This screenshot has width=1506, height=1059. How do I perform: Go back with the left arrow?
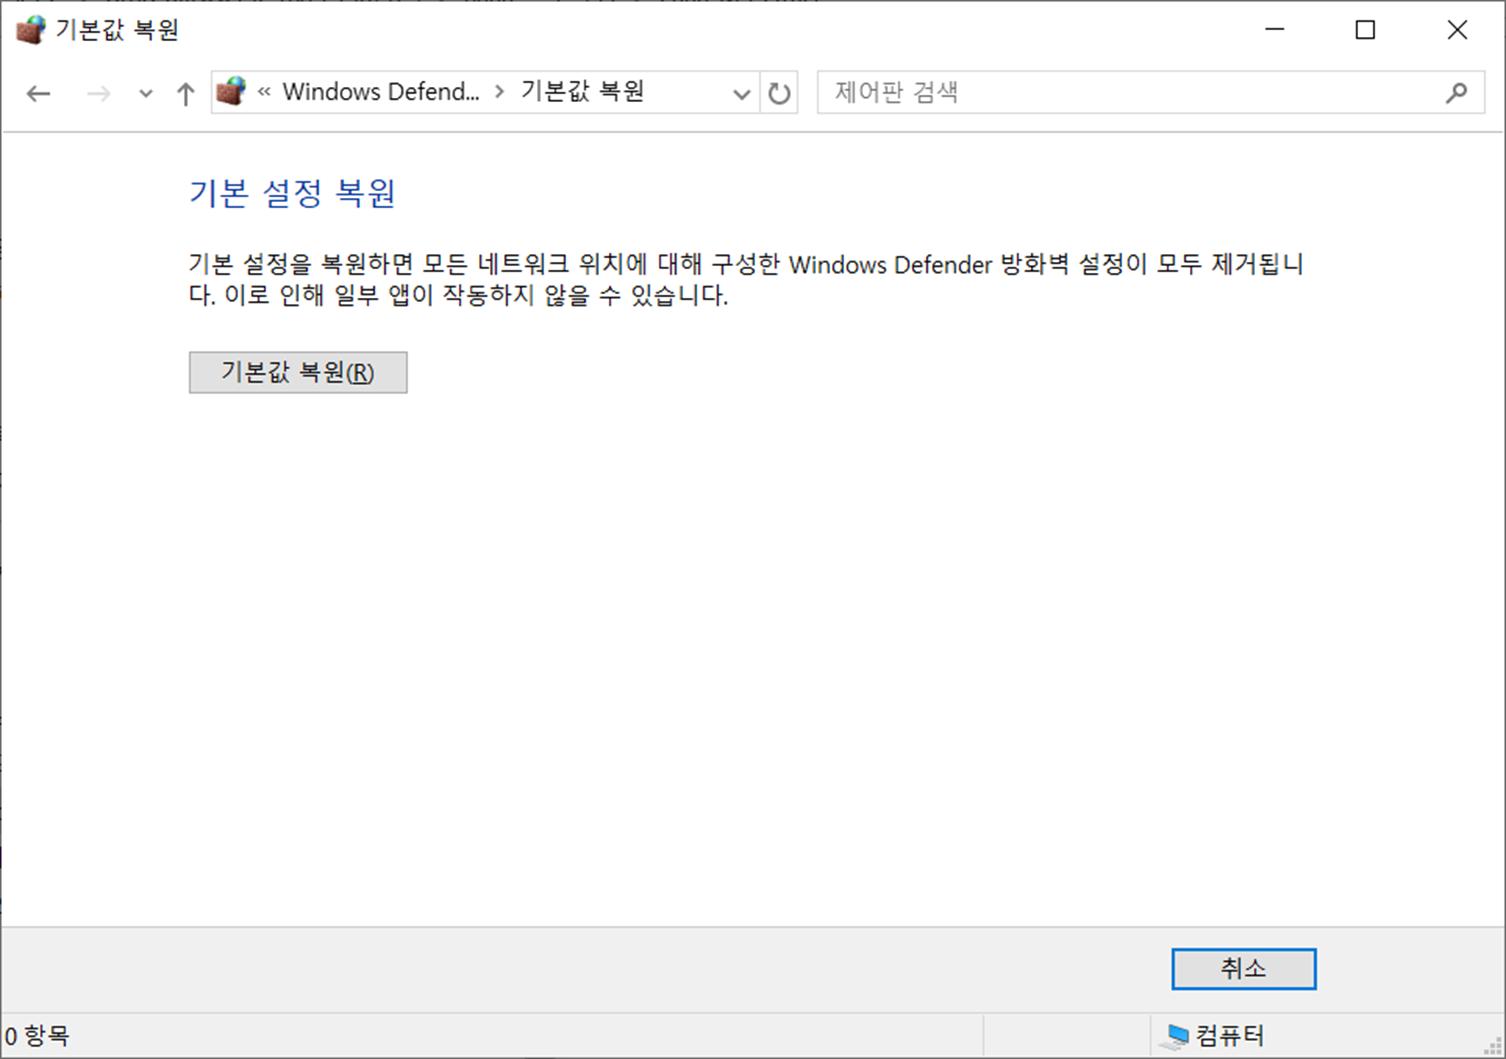pyautogui.click(x=38, y=93)
